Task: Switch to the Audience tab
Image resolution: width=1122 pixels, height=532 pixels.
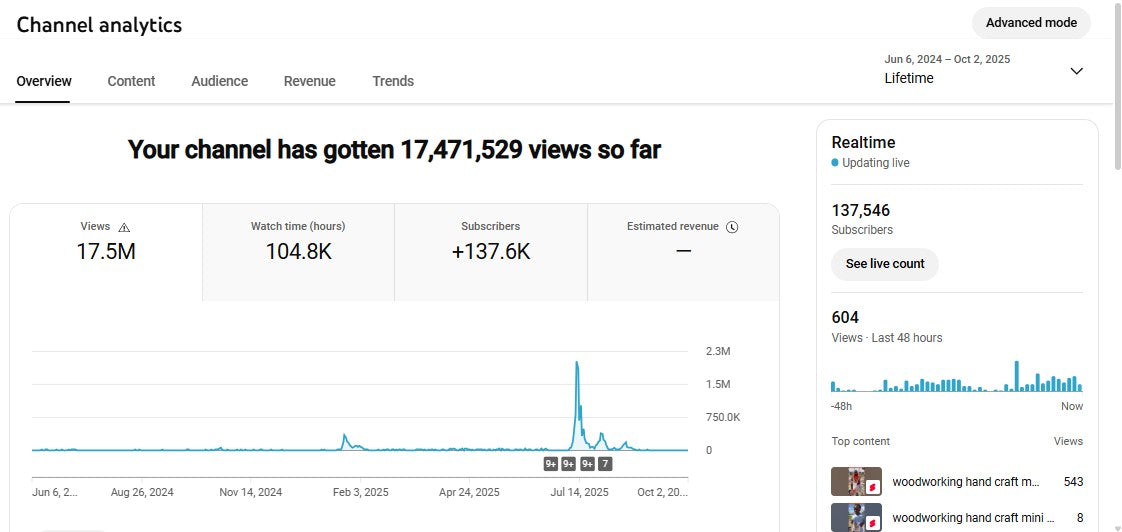Action: point(219,81)
